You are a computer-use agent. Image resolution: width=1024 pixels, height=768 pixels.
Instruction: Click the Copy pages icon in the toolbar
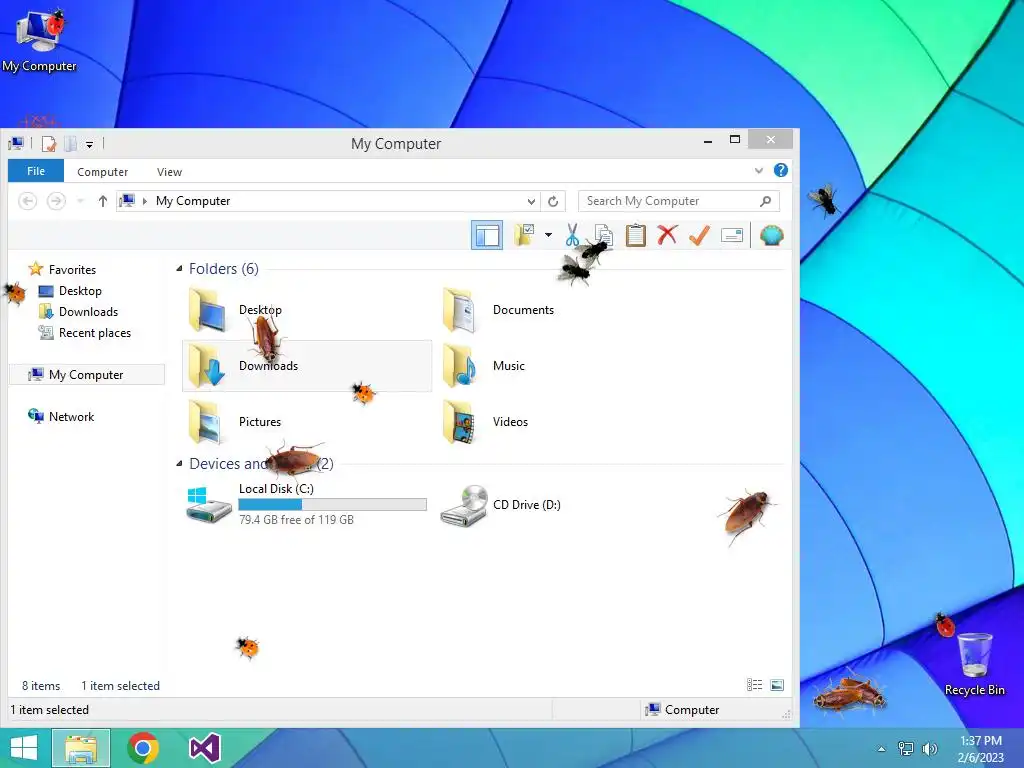[603, 235]
